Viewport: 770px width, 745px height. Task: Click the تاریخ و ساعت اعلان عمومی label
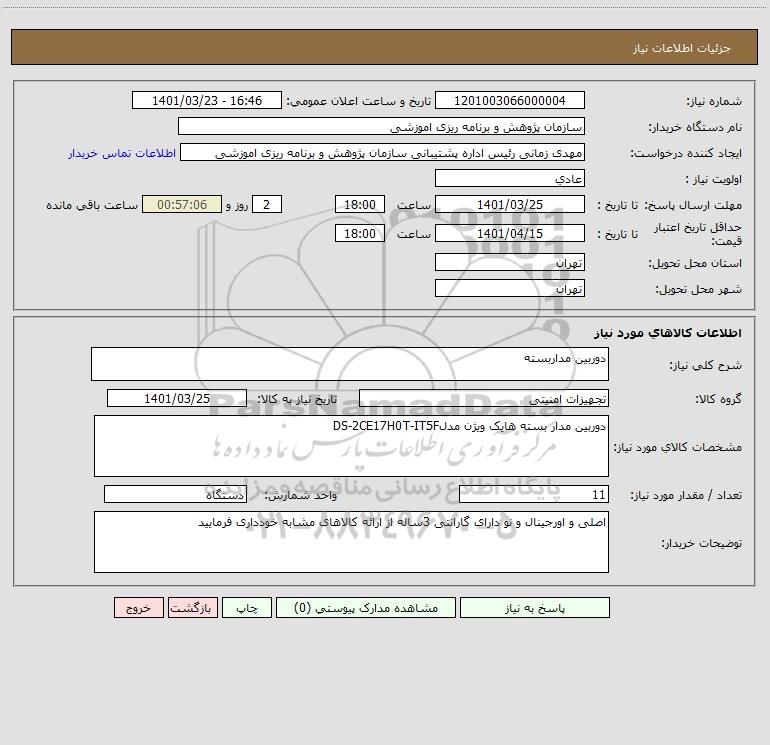coord(359,101)
